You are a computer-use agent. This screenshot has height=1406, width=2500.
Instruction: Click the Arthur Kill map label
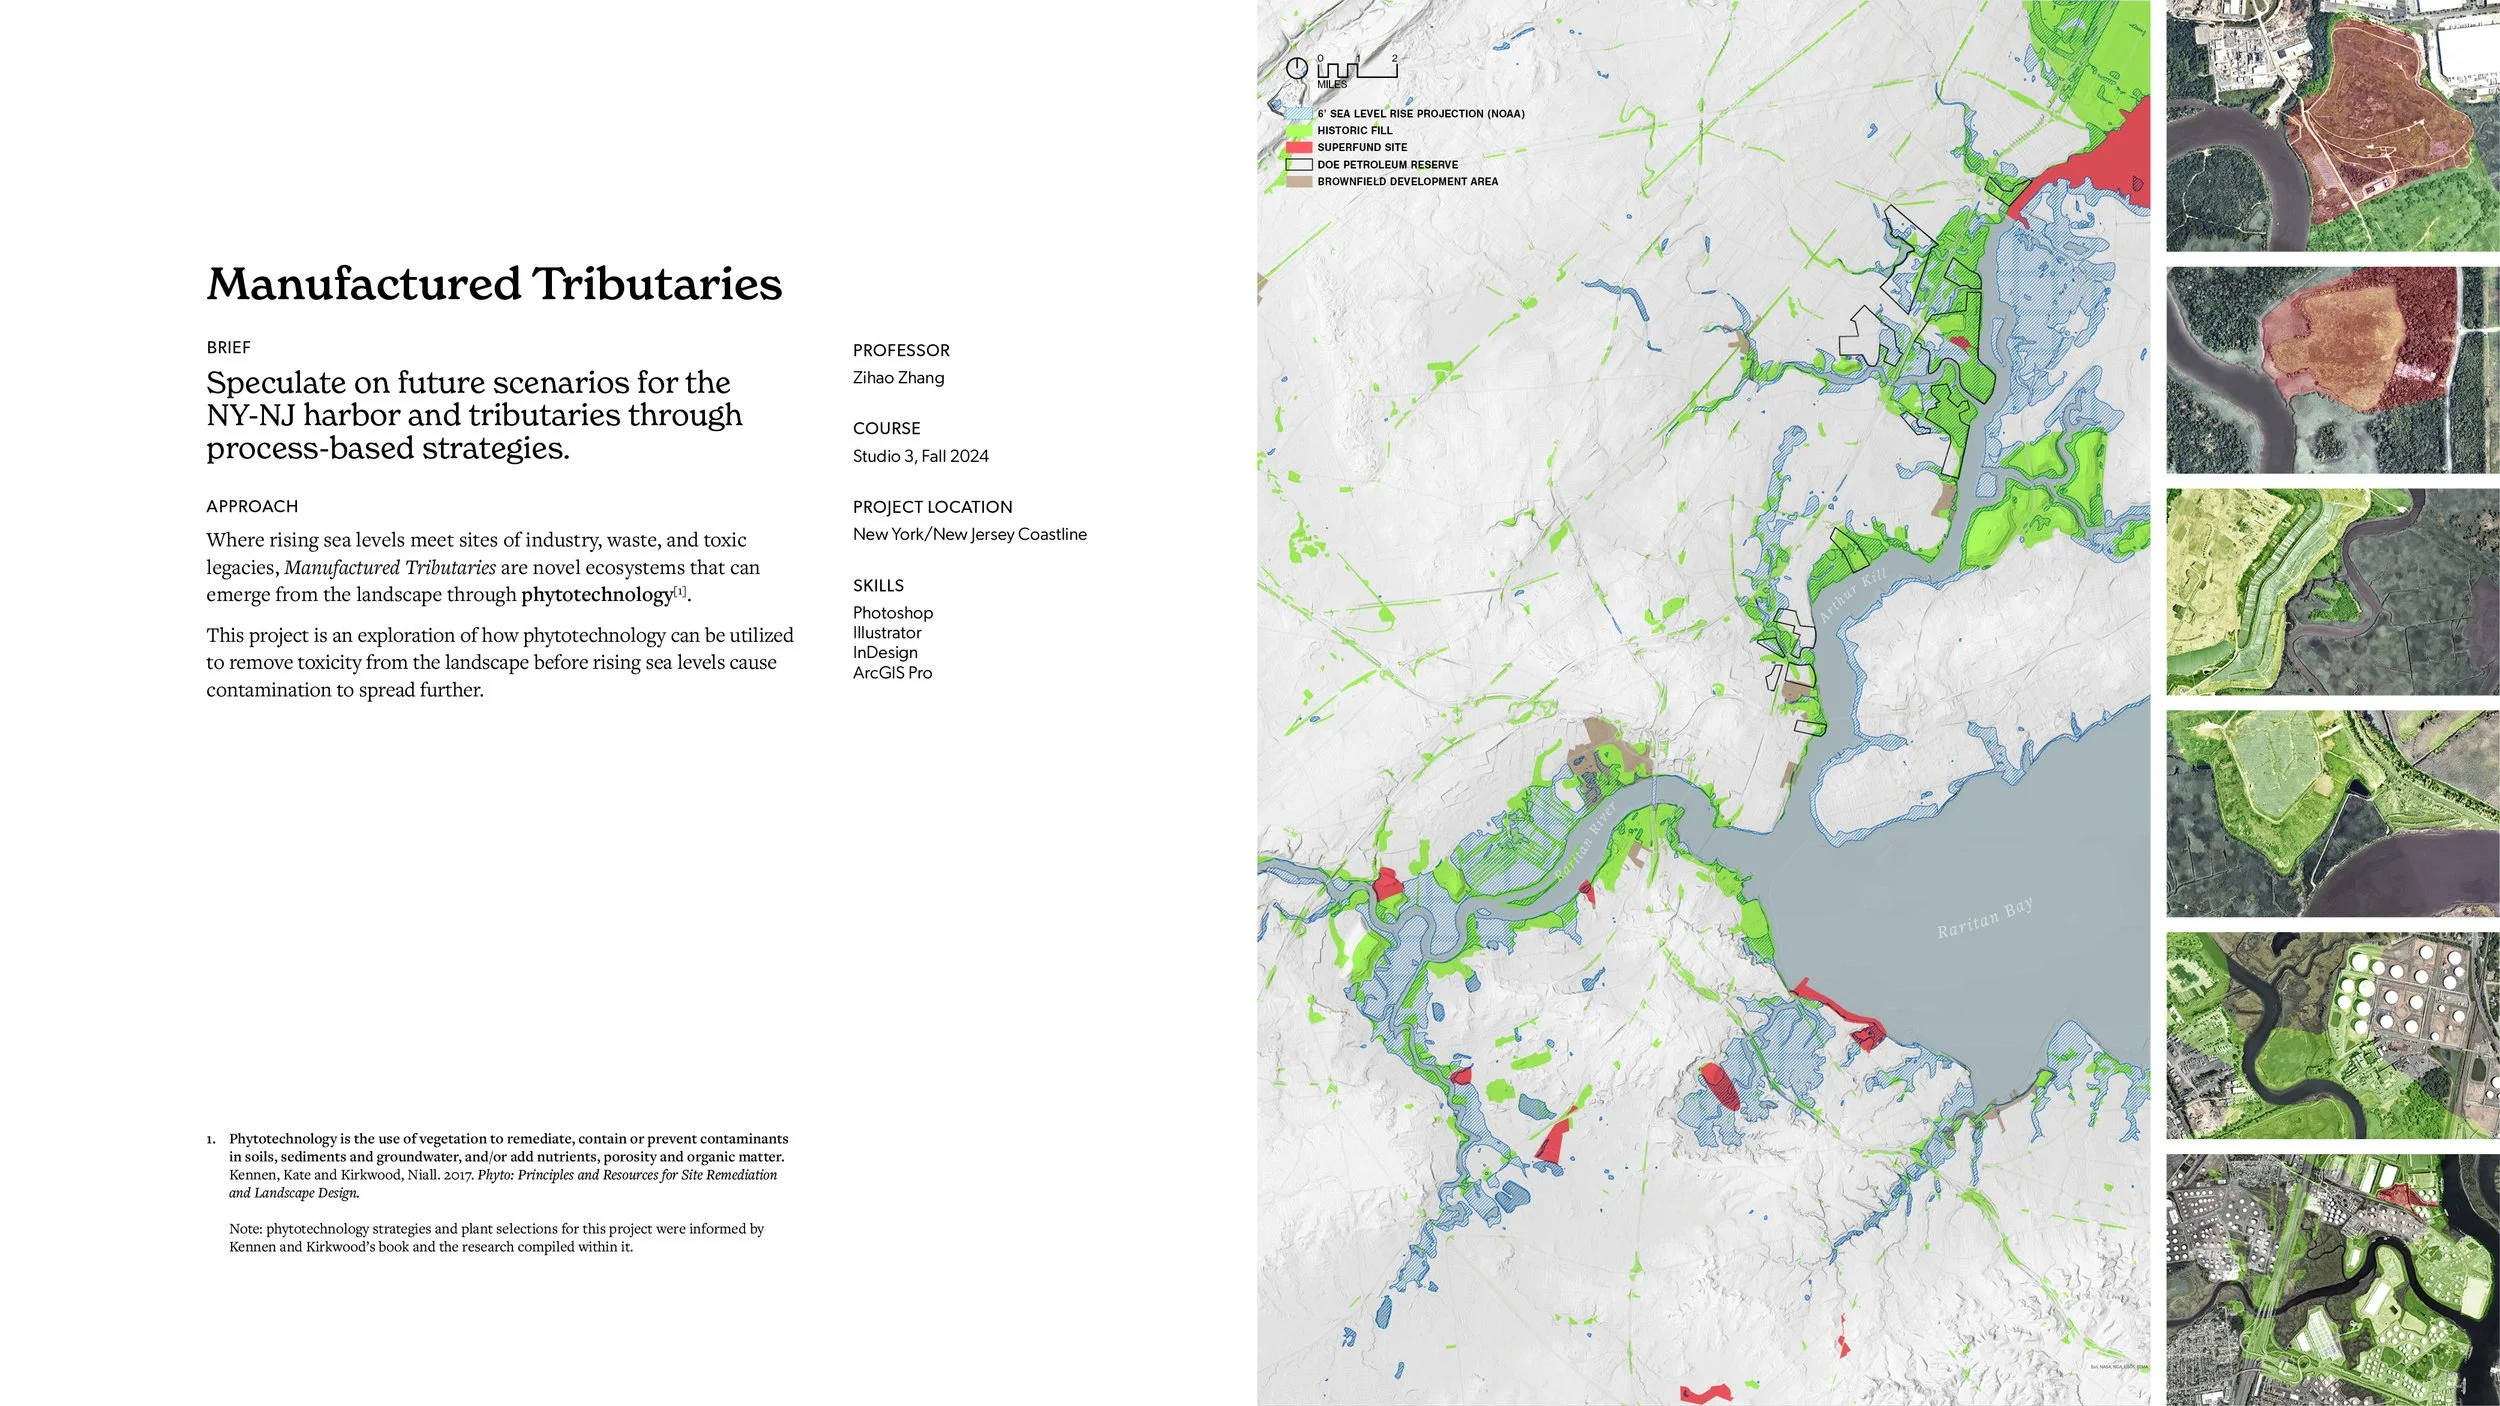[x=1852, y=594]
